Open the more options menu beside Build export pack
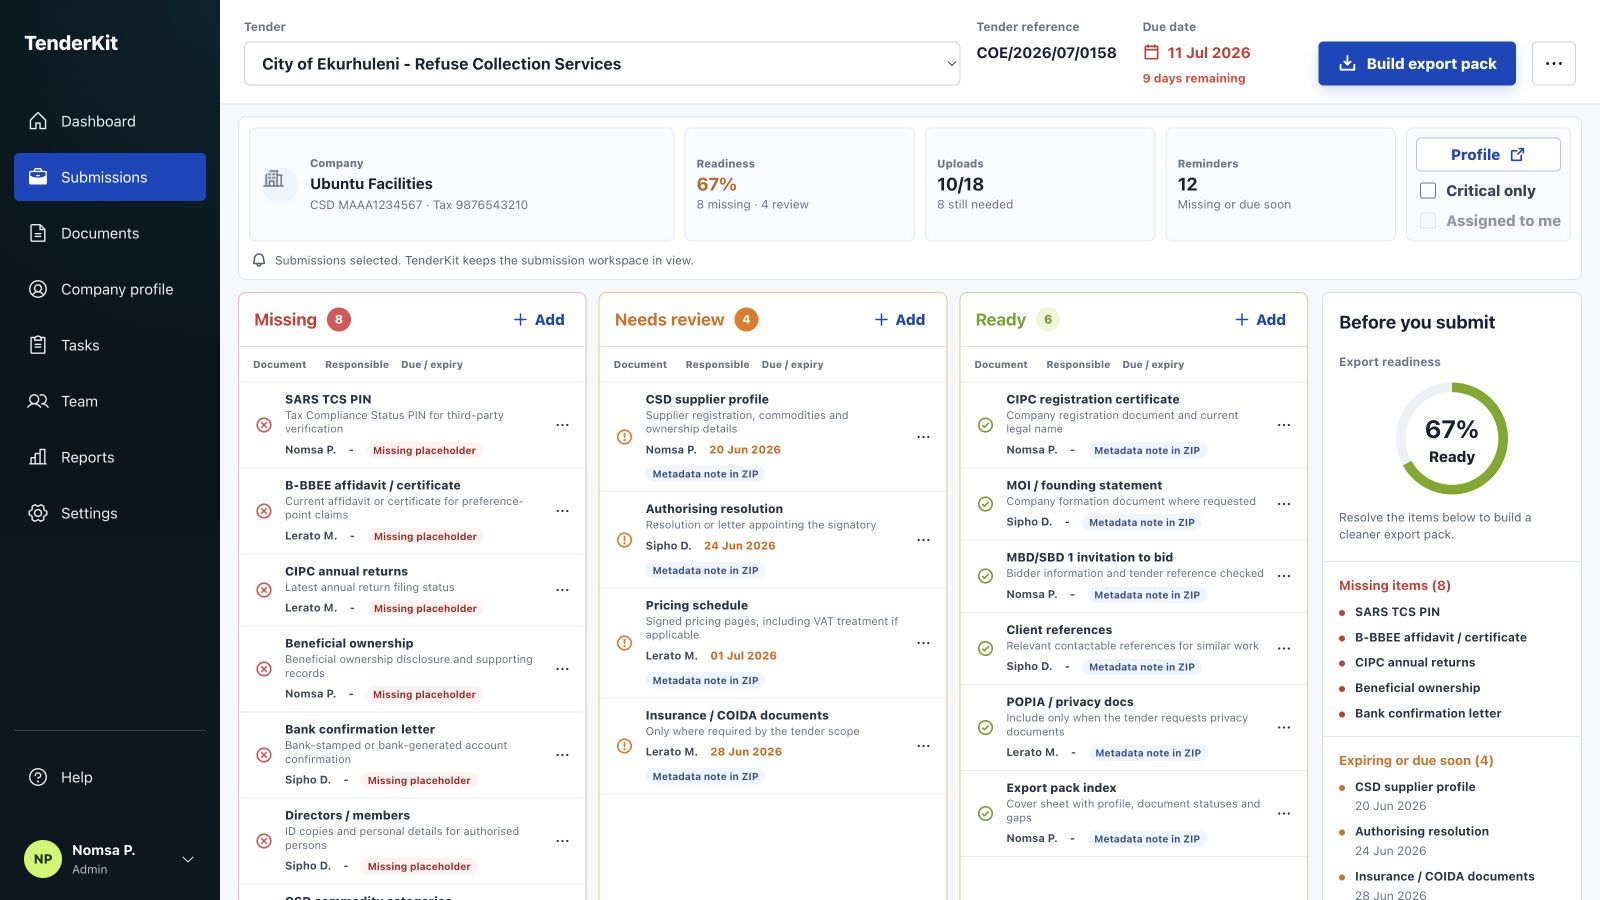The image size is (1600, 900). tap(1553, 63)
